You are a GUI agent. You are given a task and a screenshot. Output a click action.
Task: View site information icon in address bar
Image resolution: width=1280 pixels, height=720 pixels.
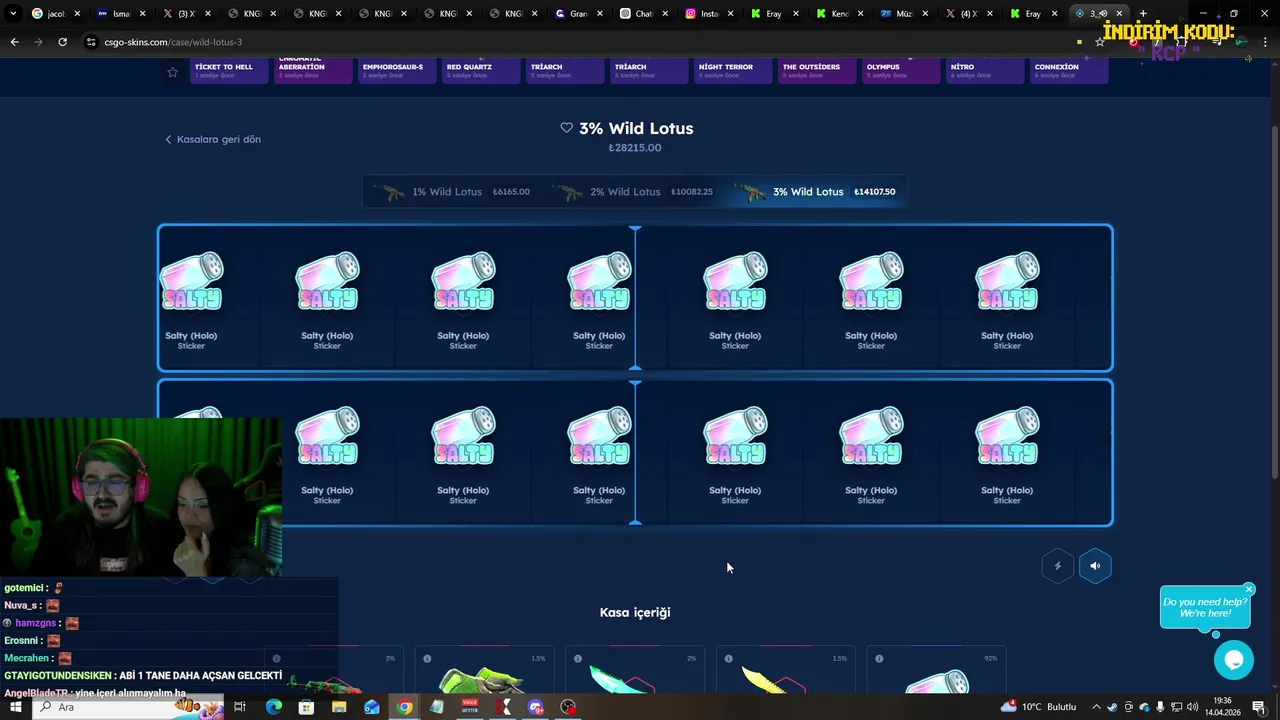pyautogui.click(x=91, y=42)
